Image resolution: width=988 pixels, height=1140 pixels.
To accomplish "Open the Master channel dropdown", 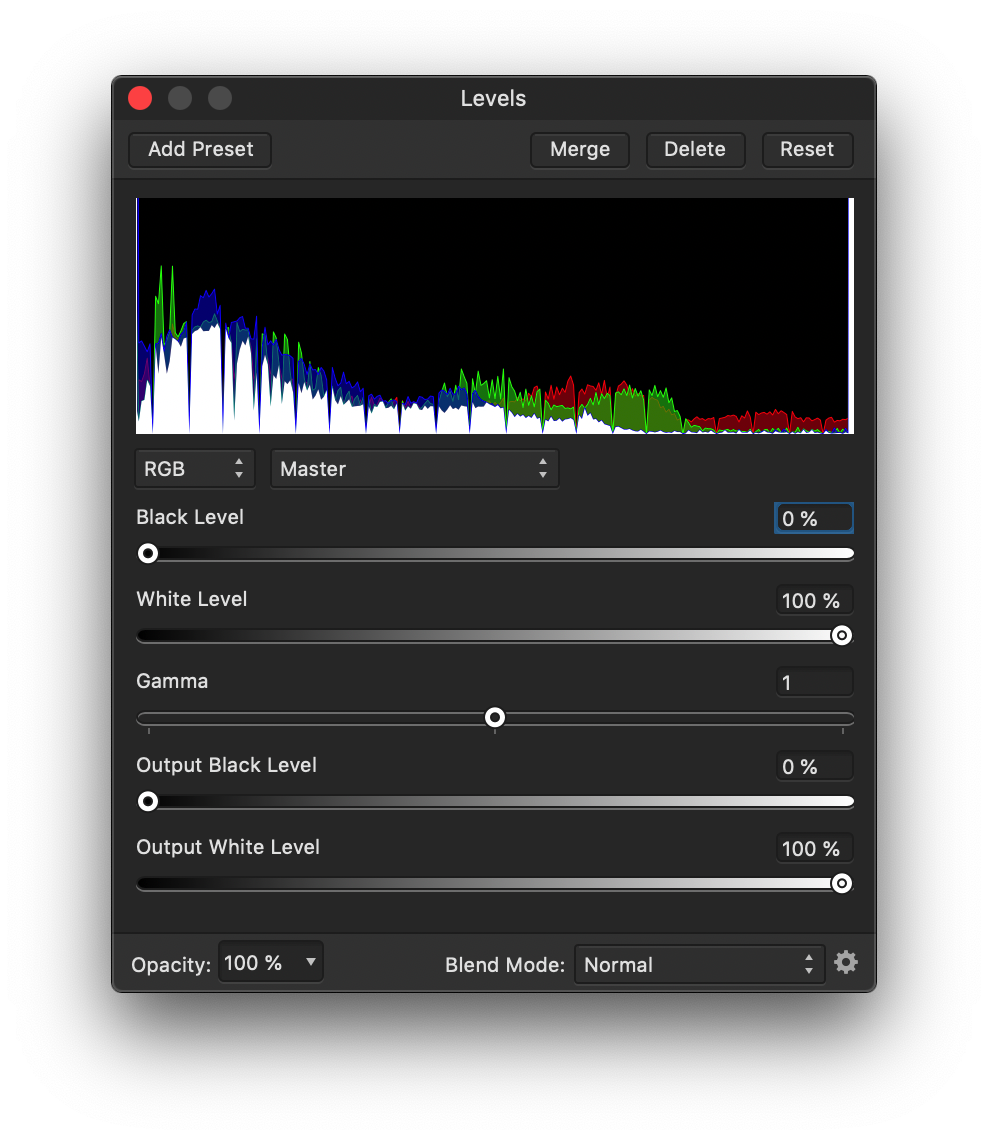I will coord(414,469).
